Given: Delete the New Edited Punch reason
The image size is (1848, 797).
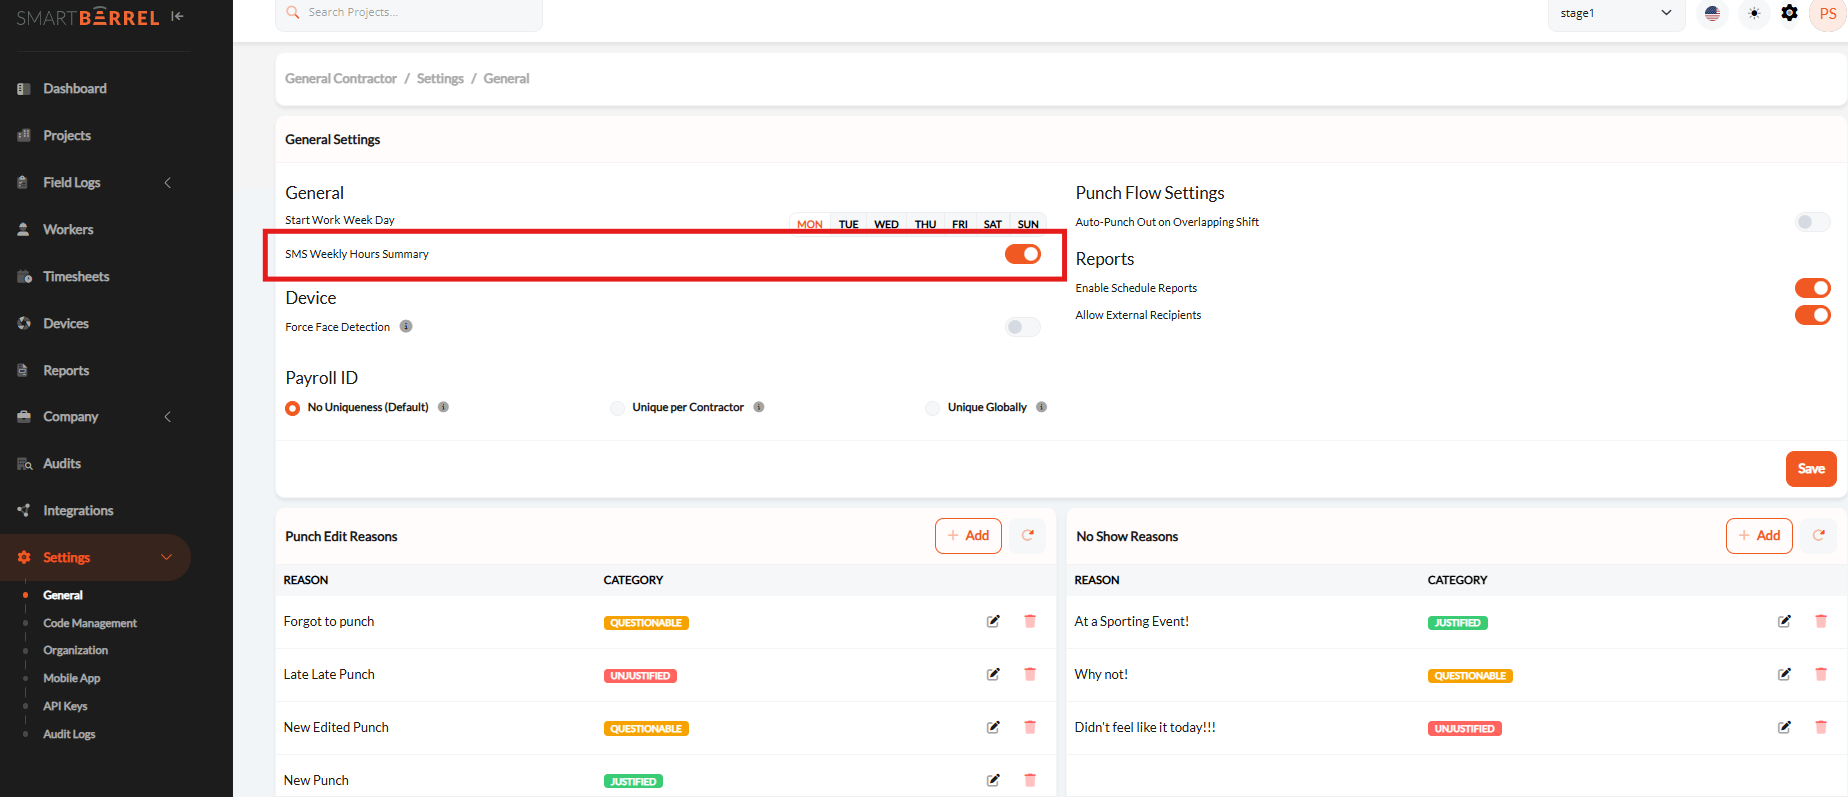Looking at the screenshot, I should (1030, 727).
